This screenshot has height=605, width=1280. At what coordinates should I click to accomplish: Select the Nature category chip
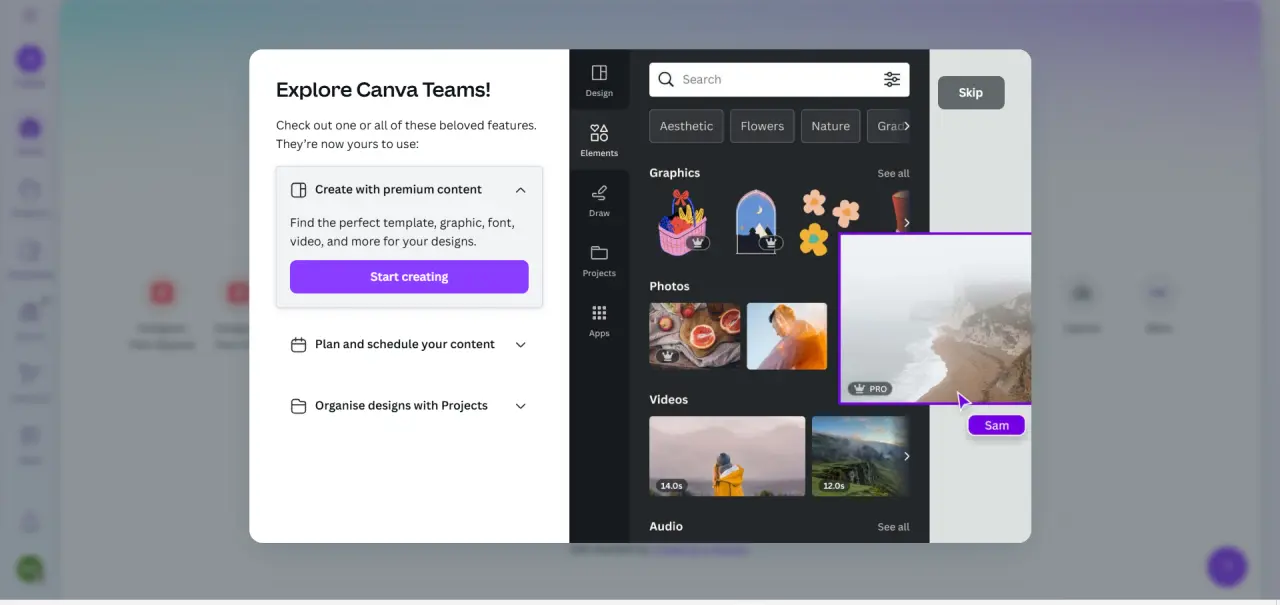(830, 126)
